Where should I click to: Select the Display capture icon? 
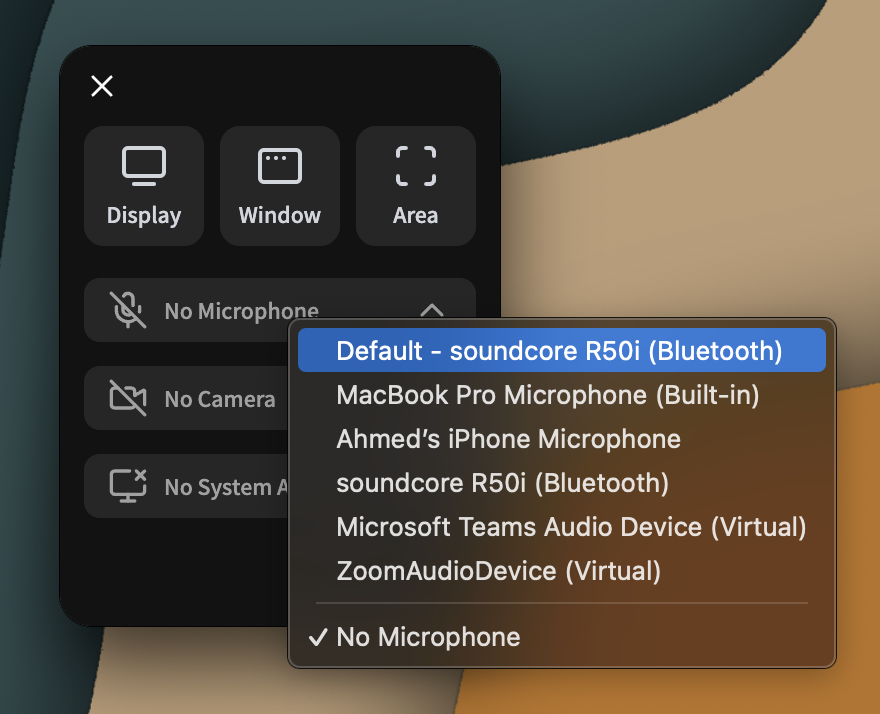coord(144,186)
